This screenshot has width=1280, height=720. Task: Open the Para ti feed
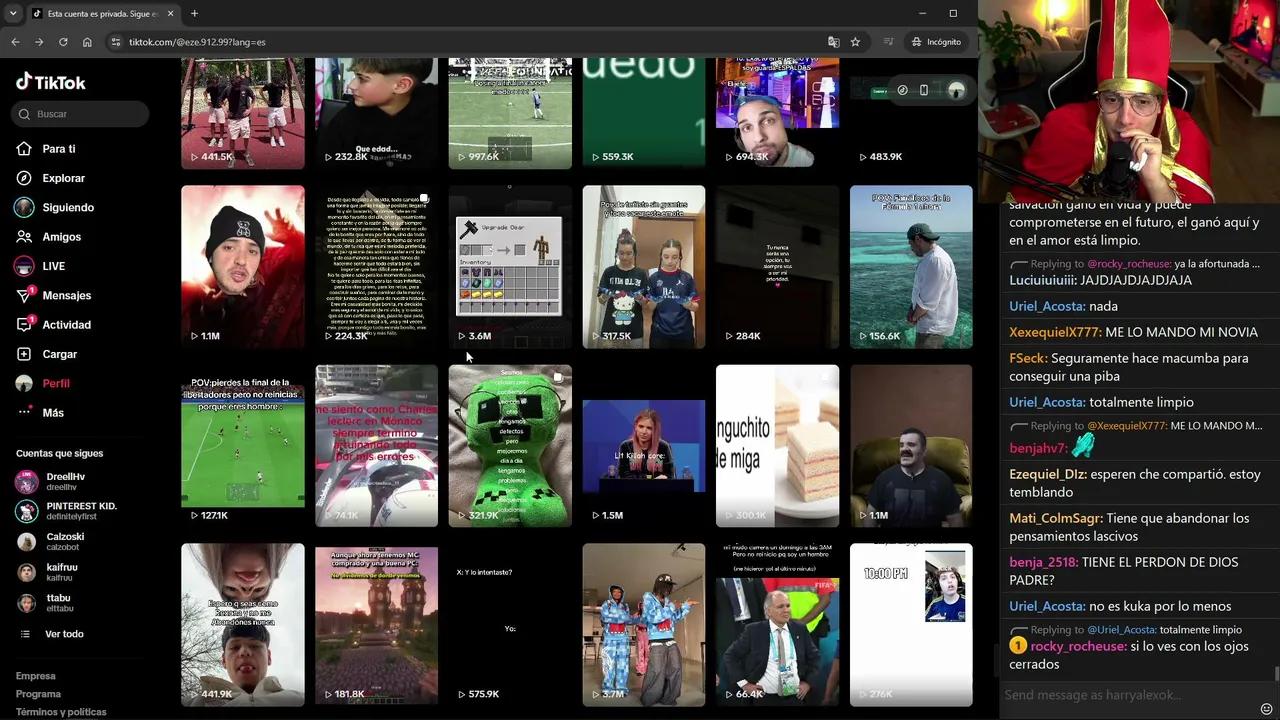(x=59, y=149)
